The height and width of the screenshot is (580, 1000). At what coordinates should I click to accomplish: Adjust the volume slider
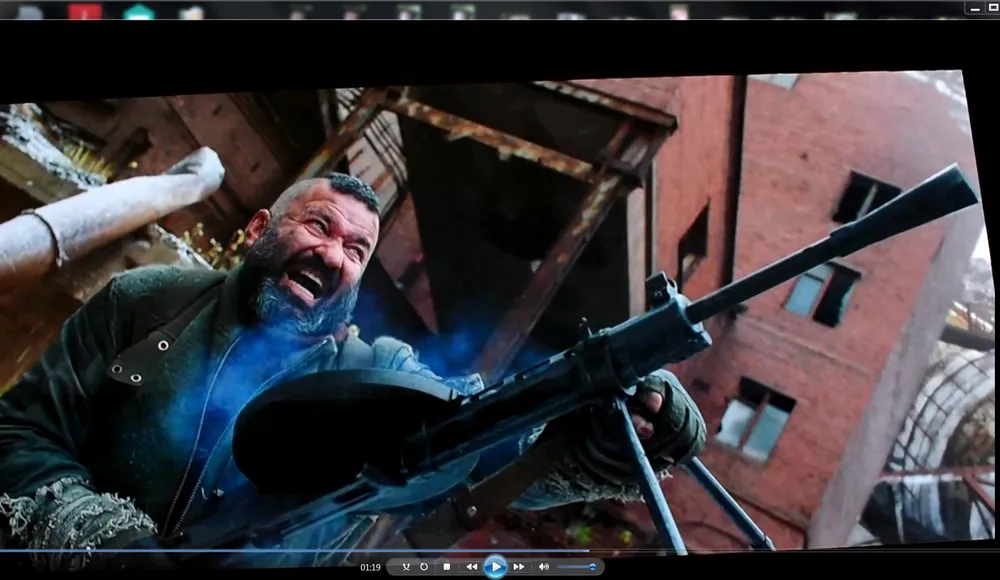[577, 567]
